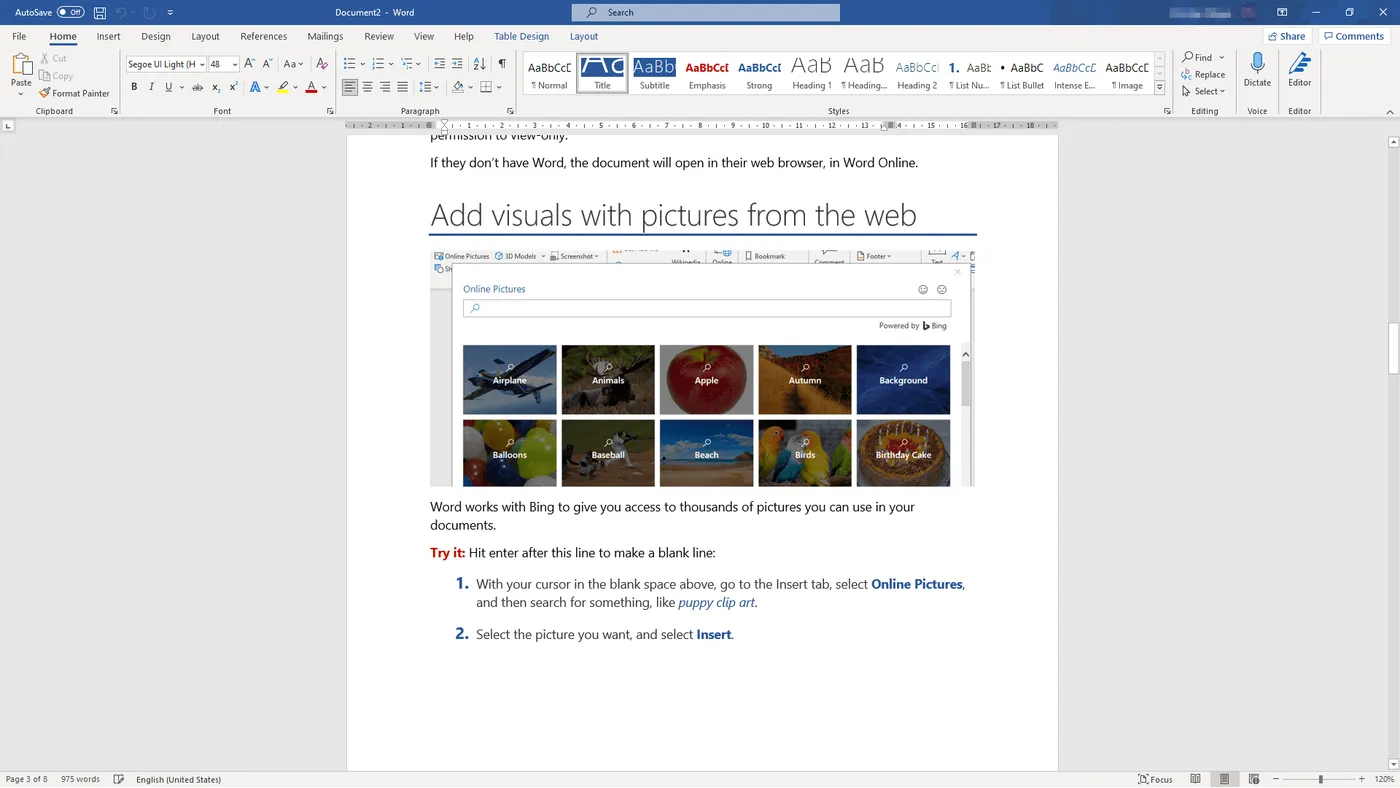Sort selection alphabetically icon
Screen dimensions: 1400x788
tap(479, 64)
